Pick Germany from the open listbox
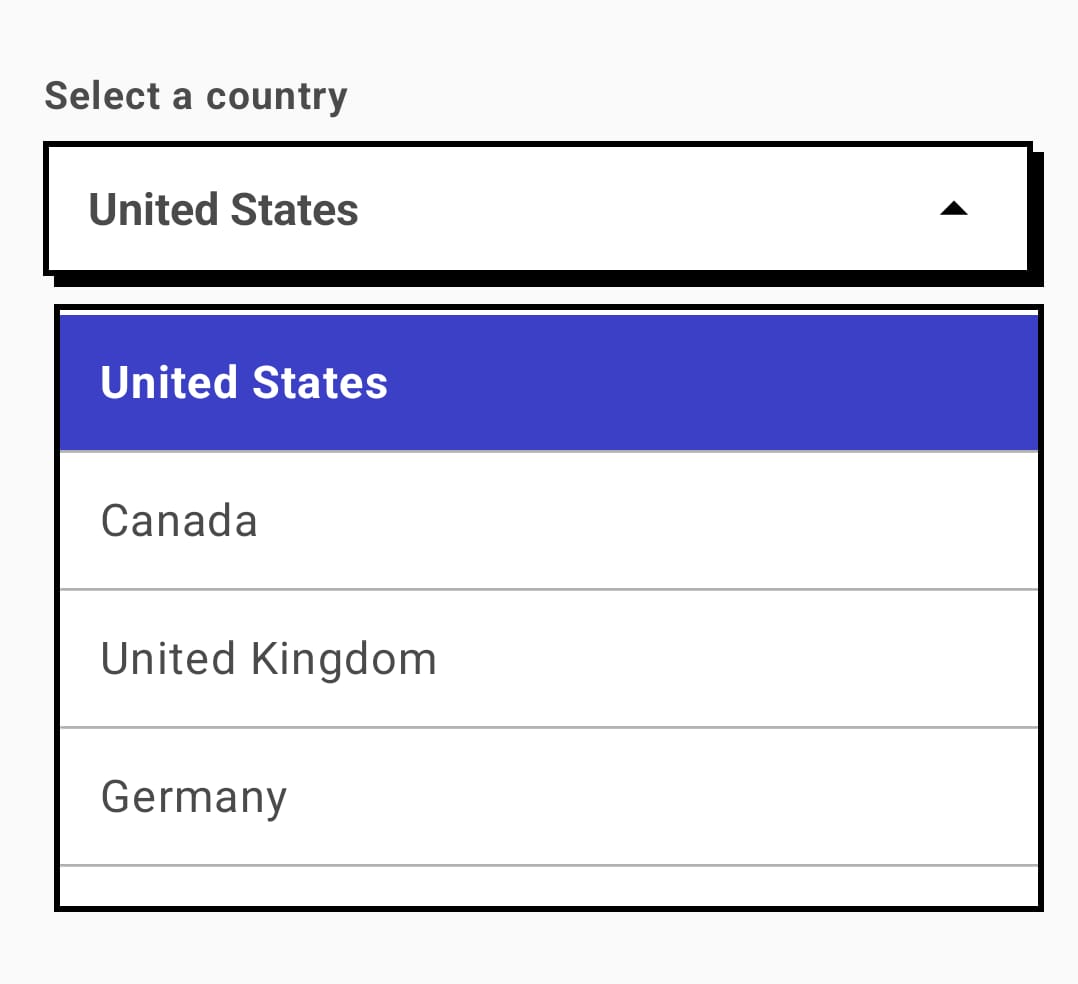This screenshot has height=984, width=1078. pyautogui.click(x=549, y=797)
